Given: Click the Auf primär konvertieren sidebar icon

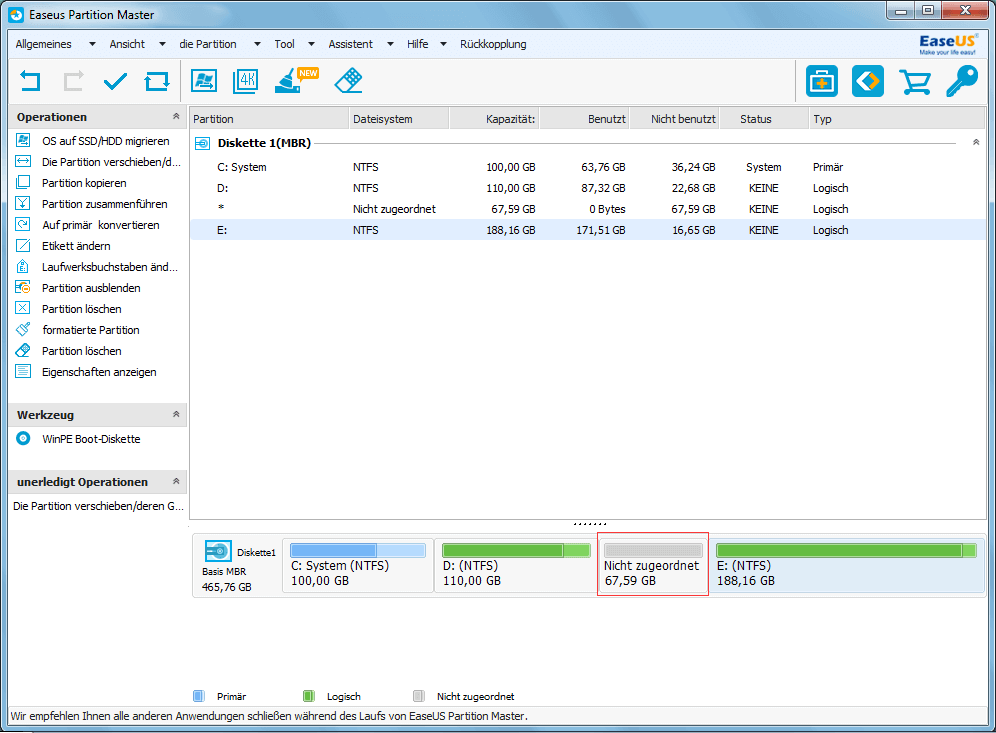Looking at the screenshot, I should (23, 224).
